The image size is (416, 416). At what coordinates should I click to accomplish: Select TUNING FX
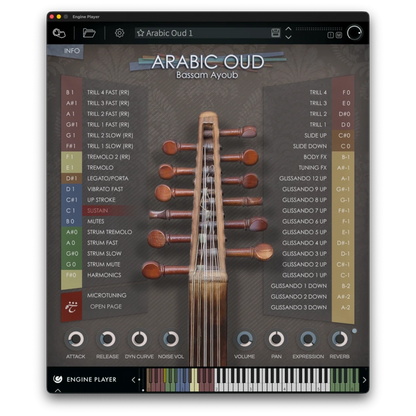point(313,167)
